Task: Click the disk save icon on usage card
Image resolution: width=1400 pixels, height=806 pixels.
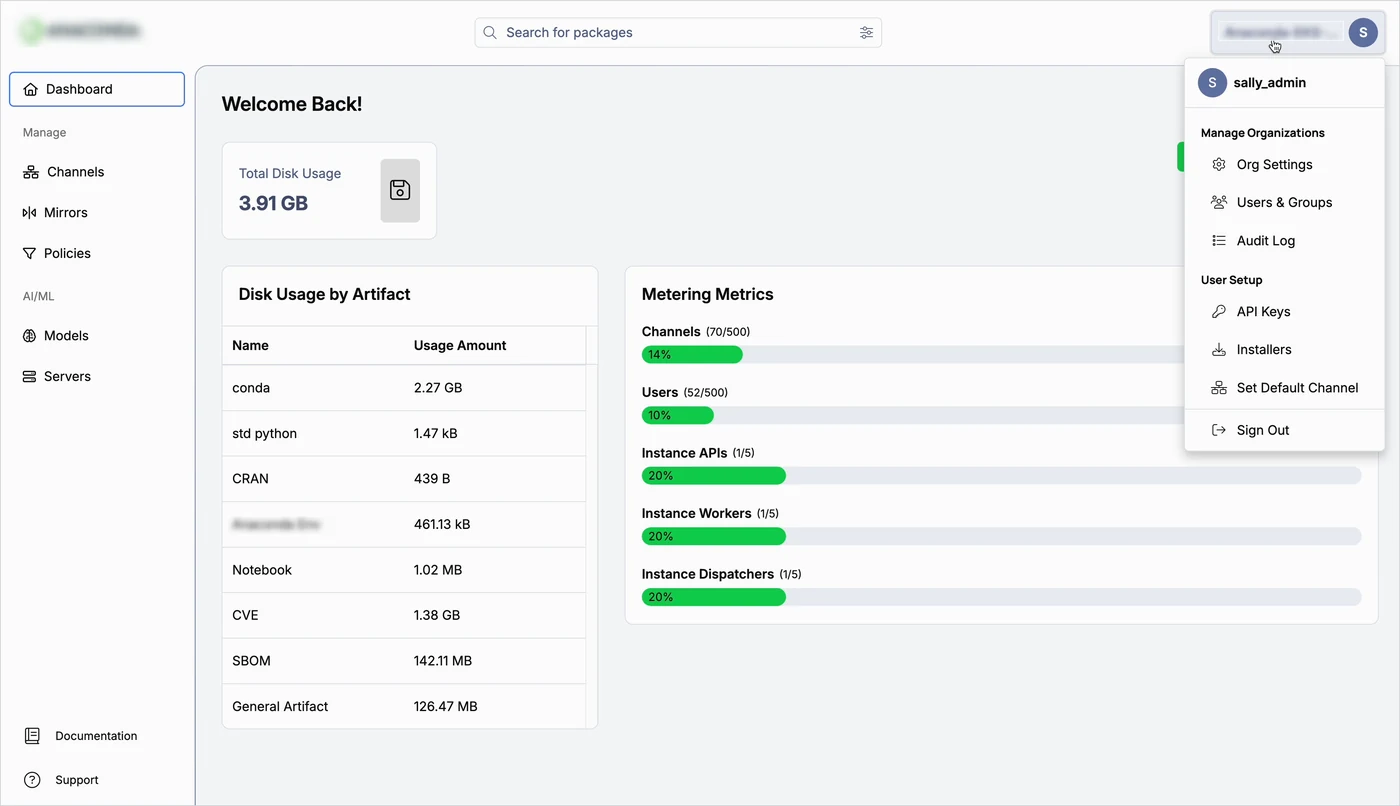Action: coord(400,190)
